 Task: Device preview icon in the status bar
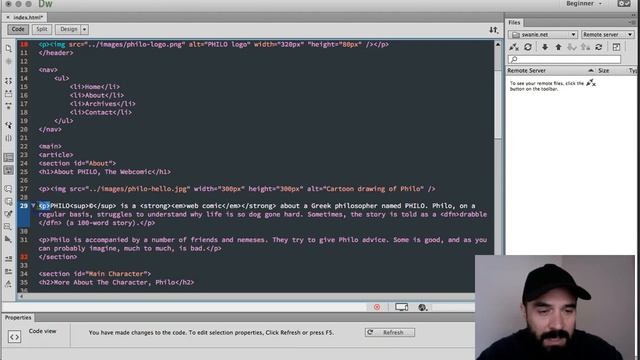tap(401, 307)
